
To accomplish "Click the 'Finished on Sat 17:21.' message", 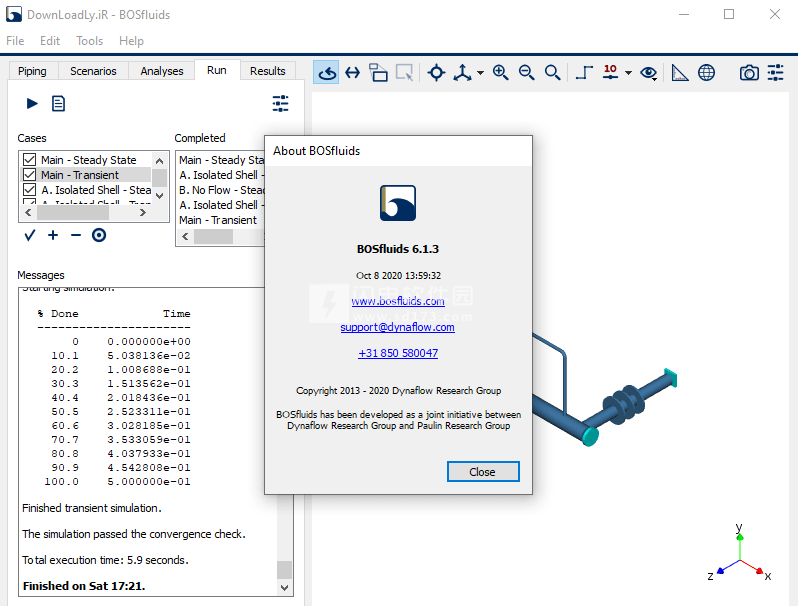I will (x=84, y=586).
